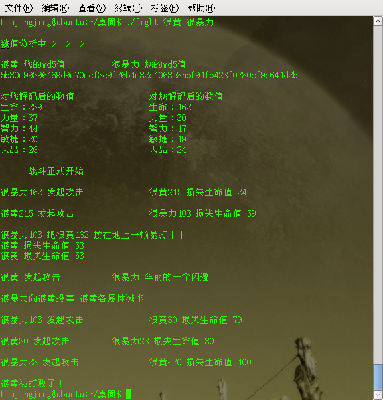Click the loading line with three arrows
The image size is (383, 400).
[x=42, y=43]
